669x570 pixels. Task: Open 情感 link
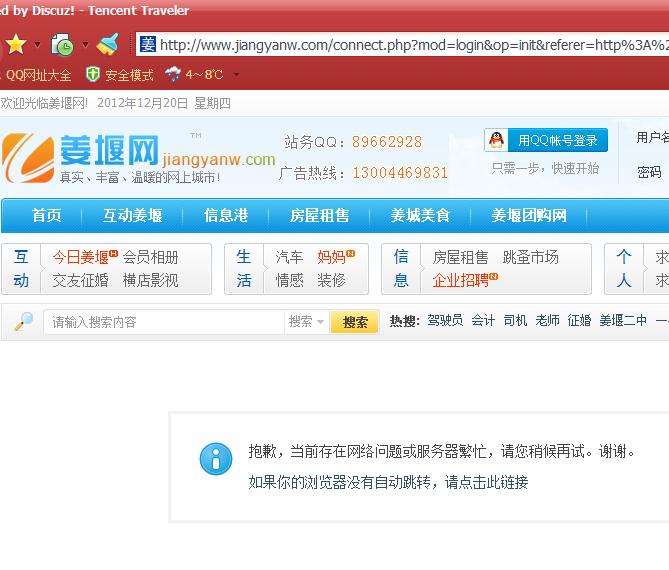[289, 280]
